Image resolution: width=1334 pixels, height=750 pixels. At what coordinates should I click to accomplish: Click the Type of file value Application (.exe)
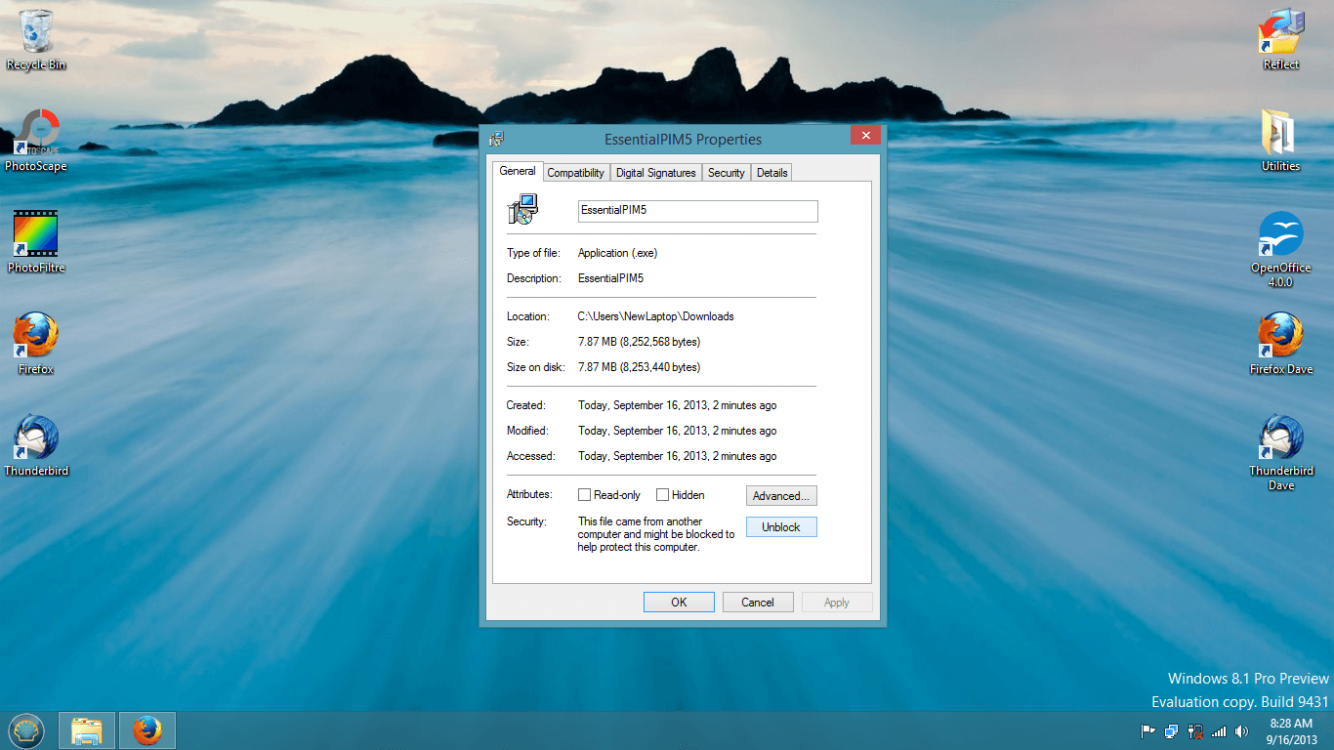click(618, 253)
